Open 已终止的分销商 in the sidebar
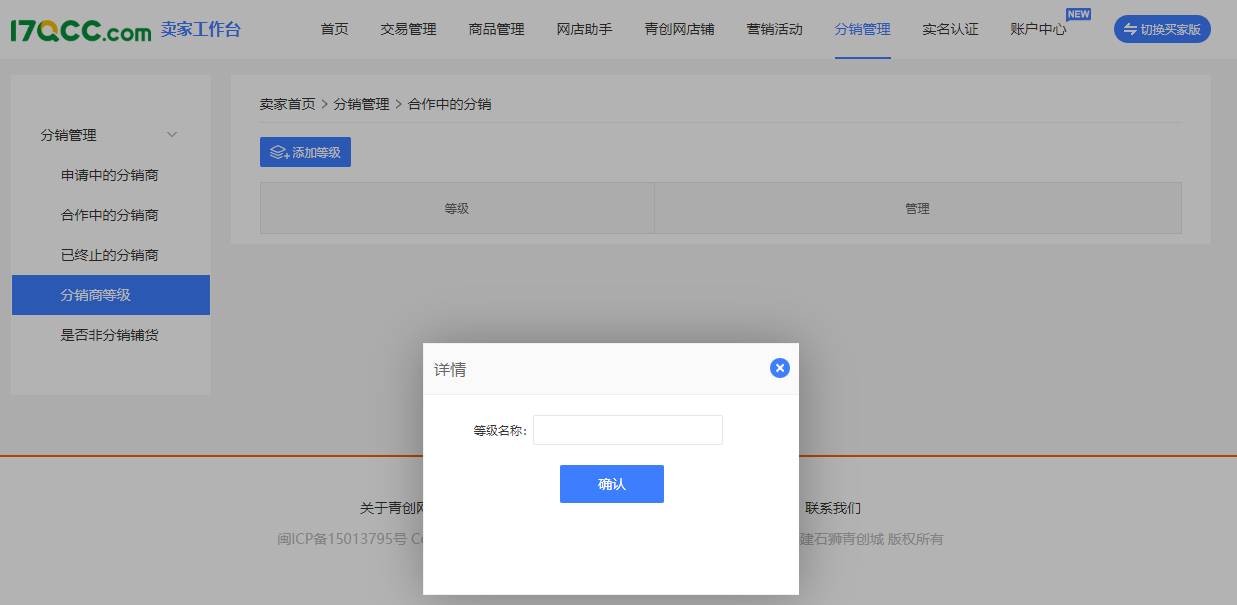Screen dimensions: 1237x605 (110, 255)
